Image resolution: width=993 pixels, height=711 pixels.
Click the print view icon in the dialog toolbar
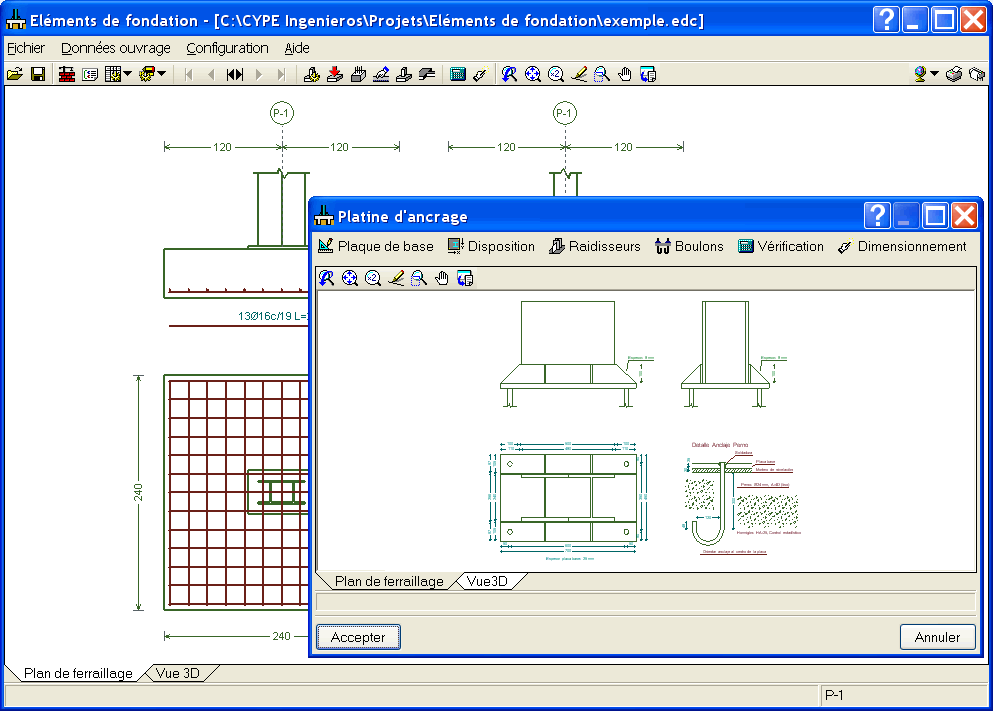[465, 278]
